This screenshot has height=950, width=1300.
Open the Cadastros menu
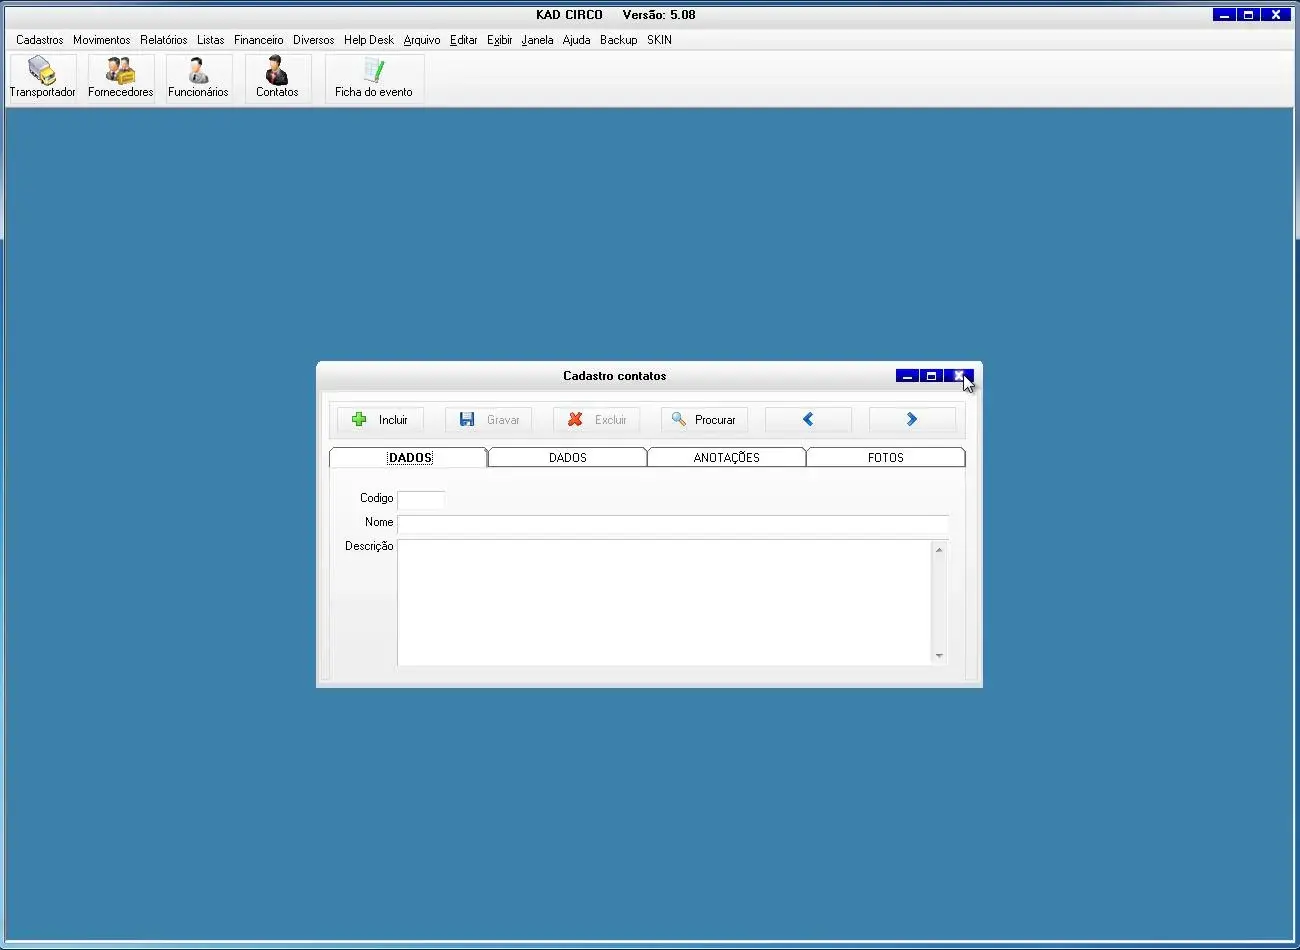coord(40,40)
